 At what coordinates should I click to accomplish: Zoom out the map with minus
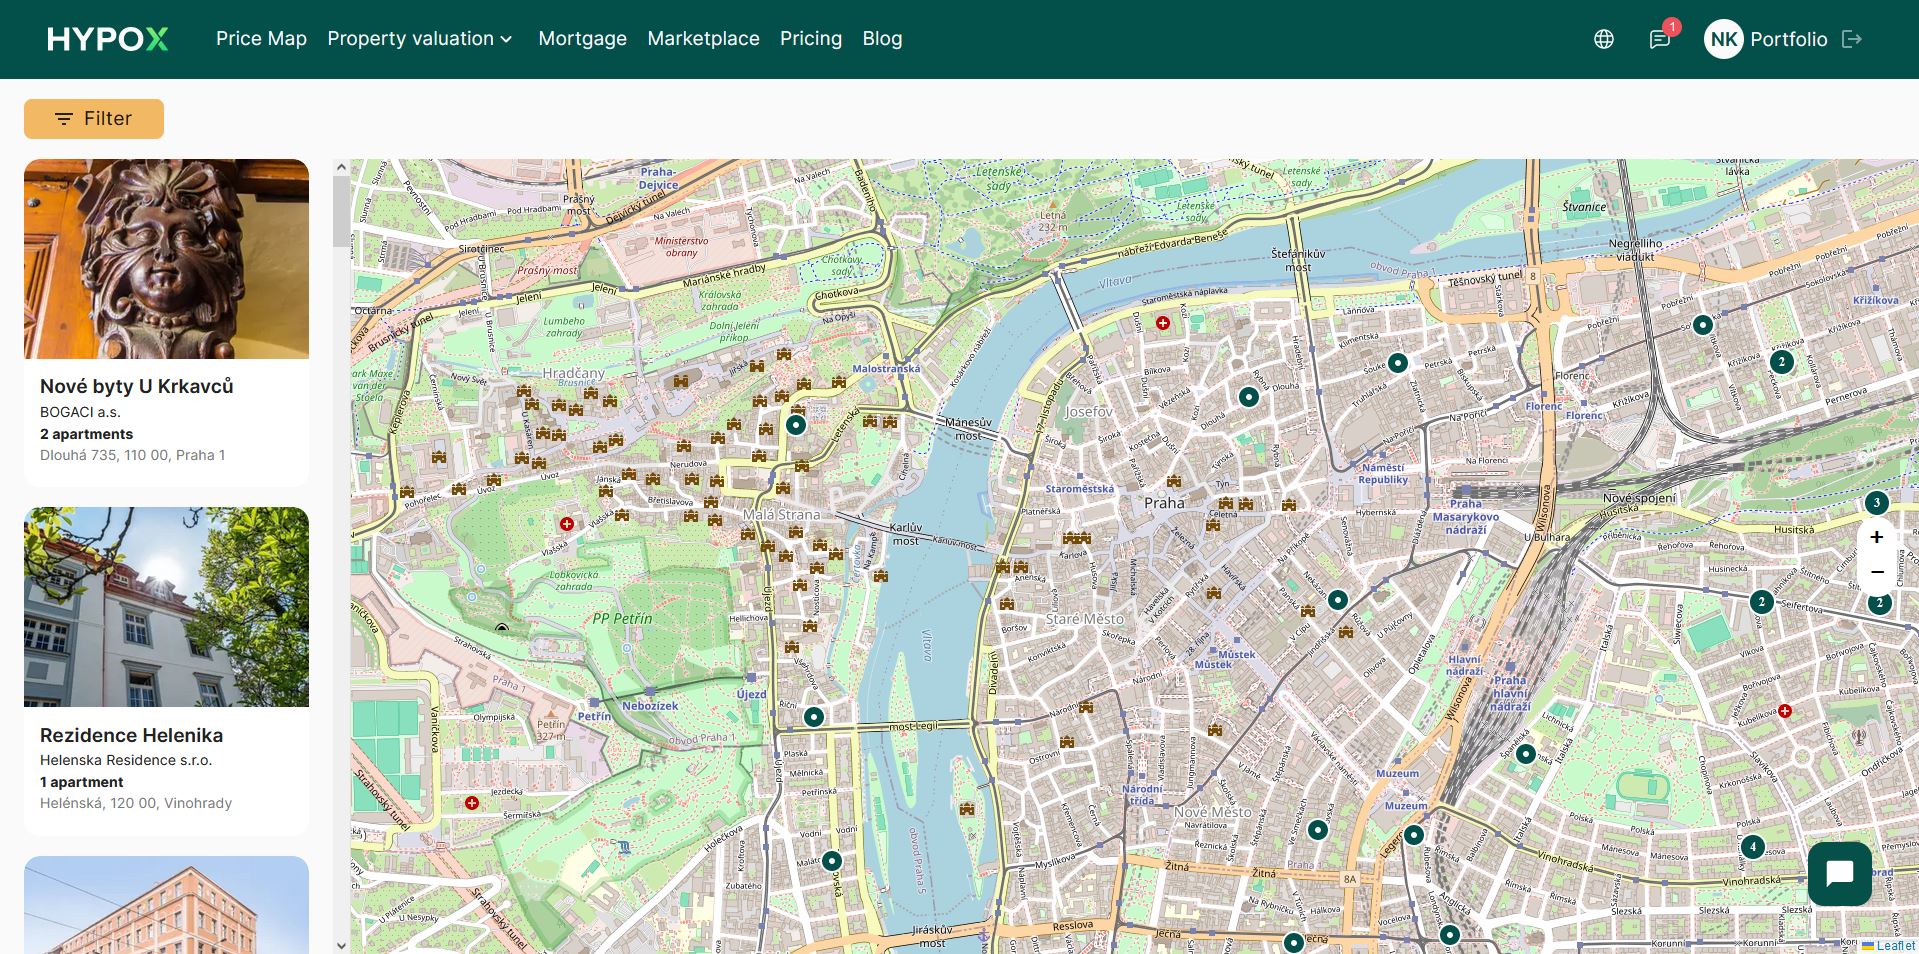tap(1876, 572)
